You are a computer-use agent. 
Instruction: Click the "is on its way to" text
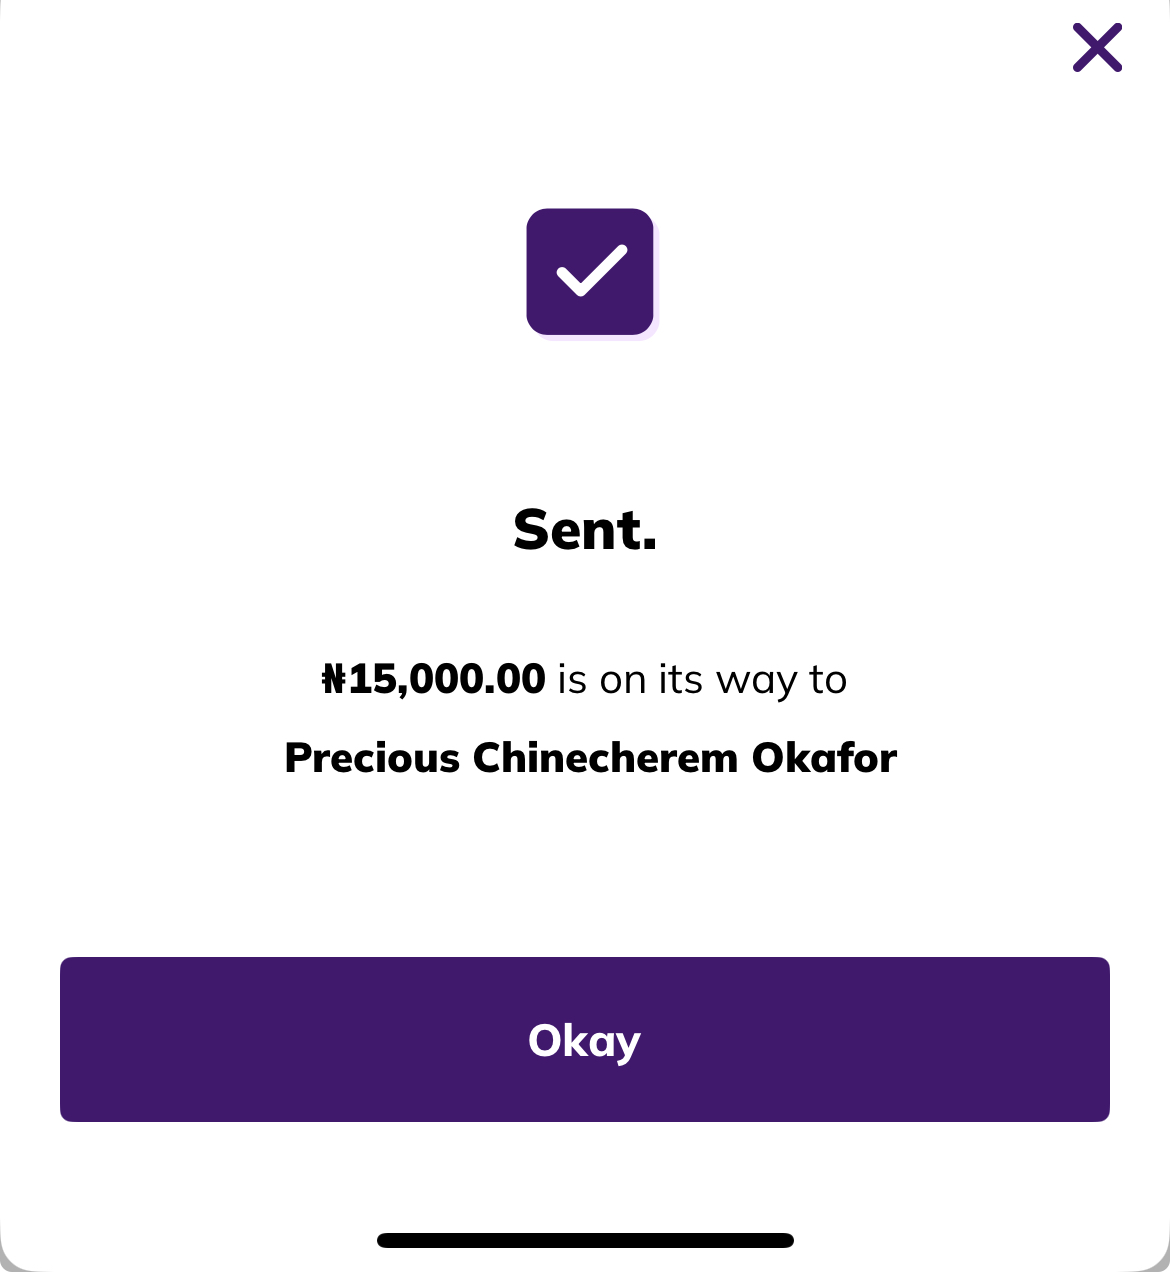pos(702,680)
